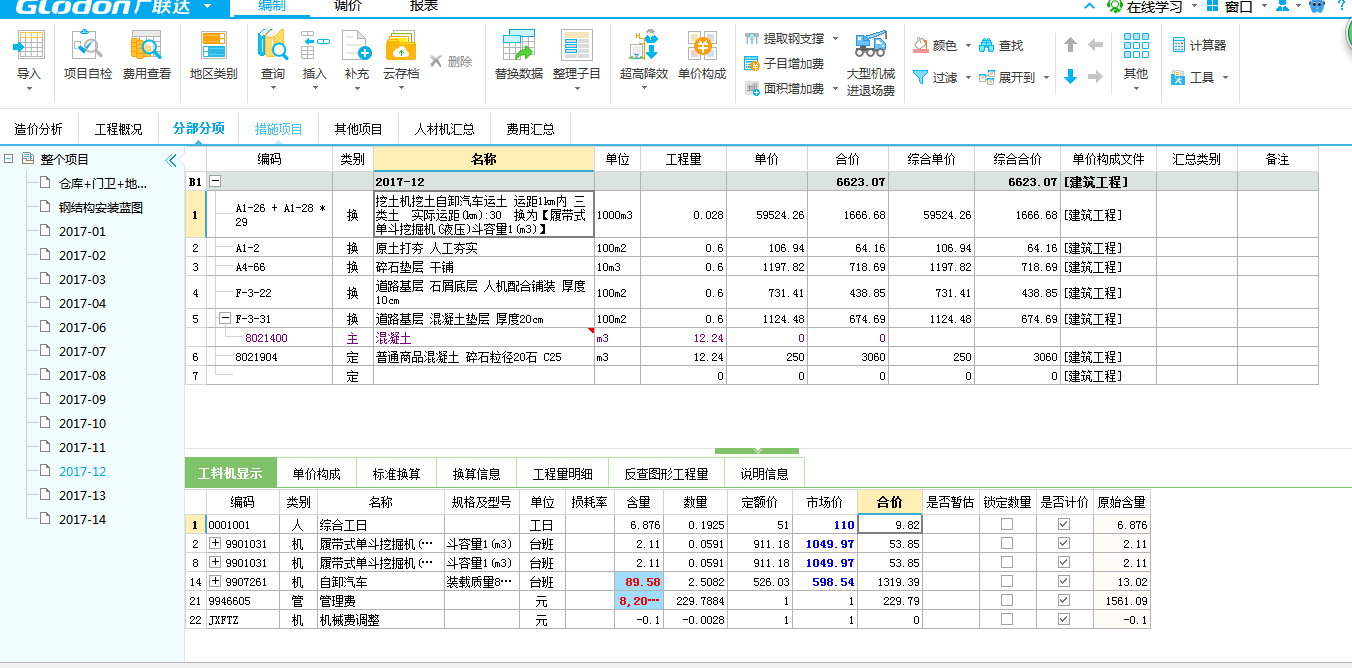Viewport: 1352px width, 668px height.
Task: Toggle 是否计价 for 自卸汽车 row
Action: pos(1064,581)
